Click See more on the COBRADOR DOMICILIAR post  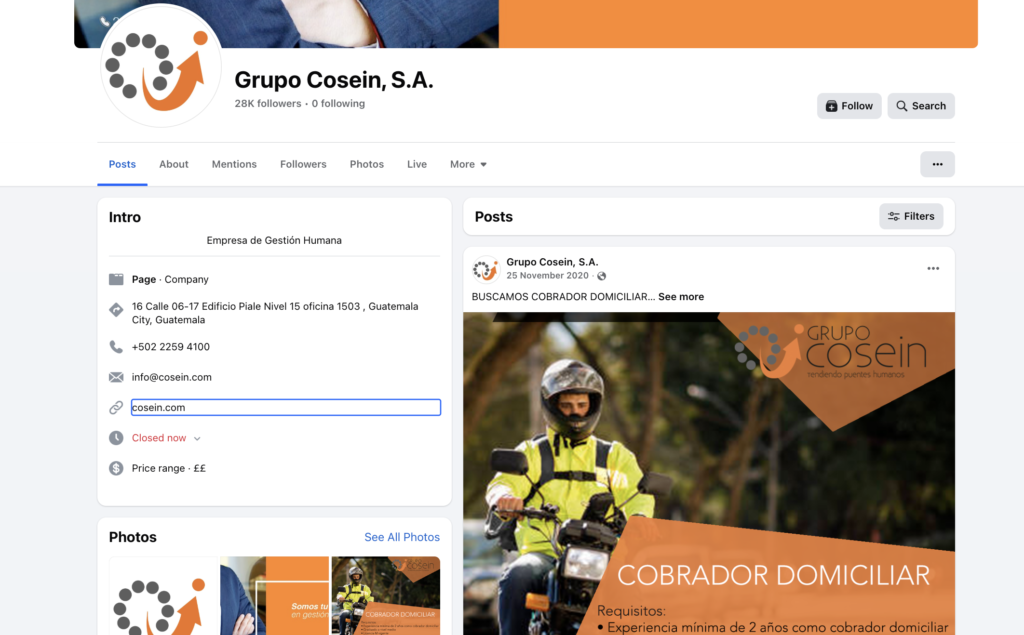pos(681,296)
